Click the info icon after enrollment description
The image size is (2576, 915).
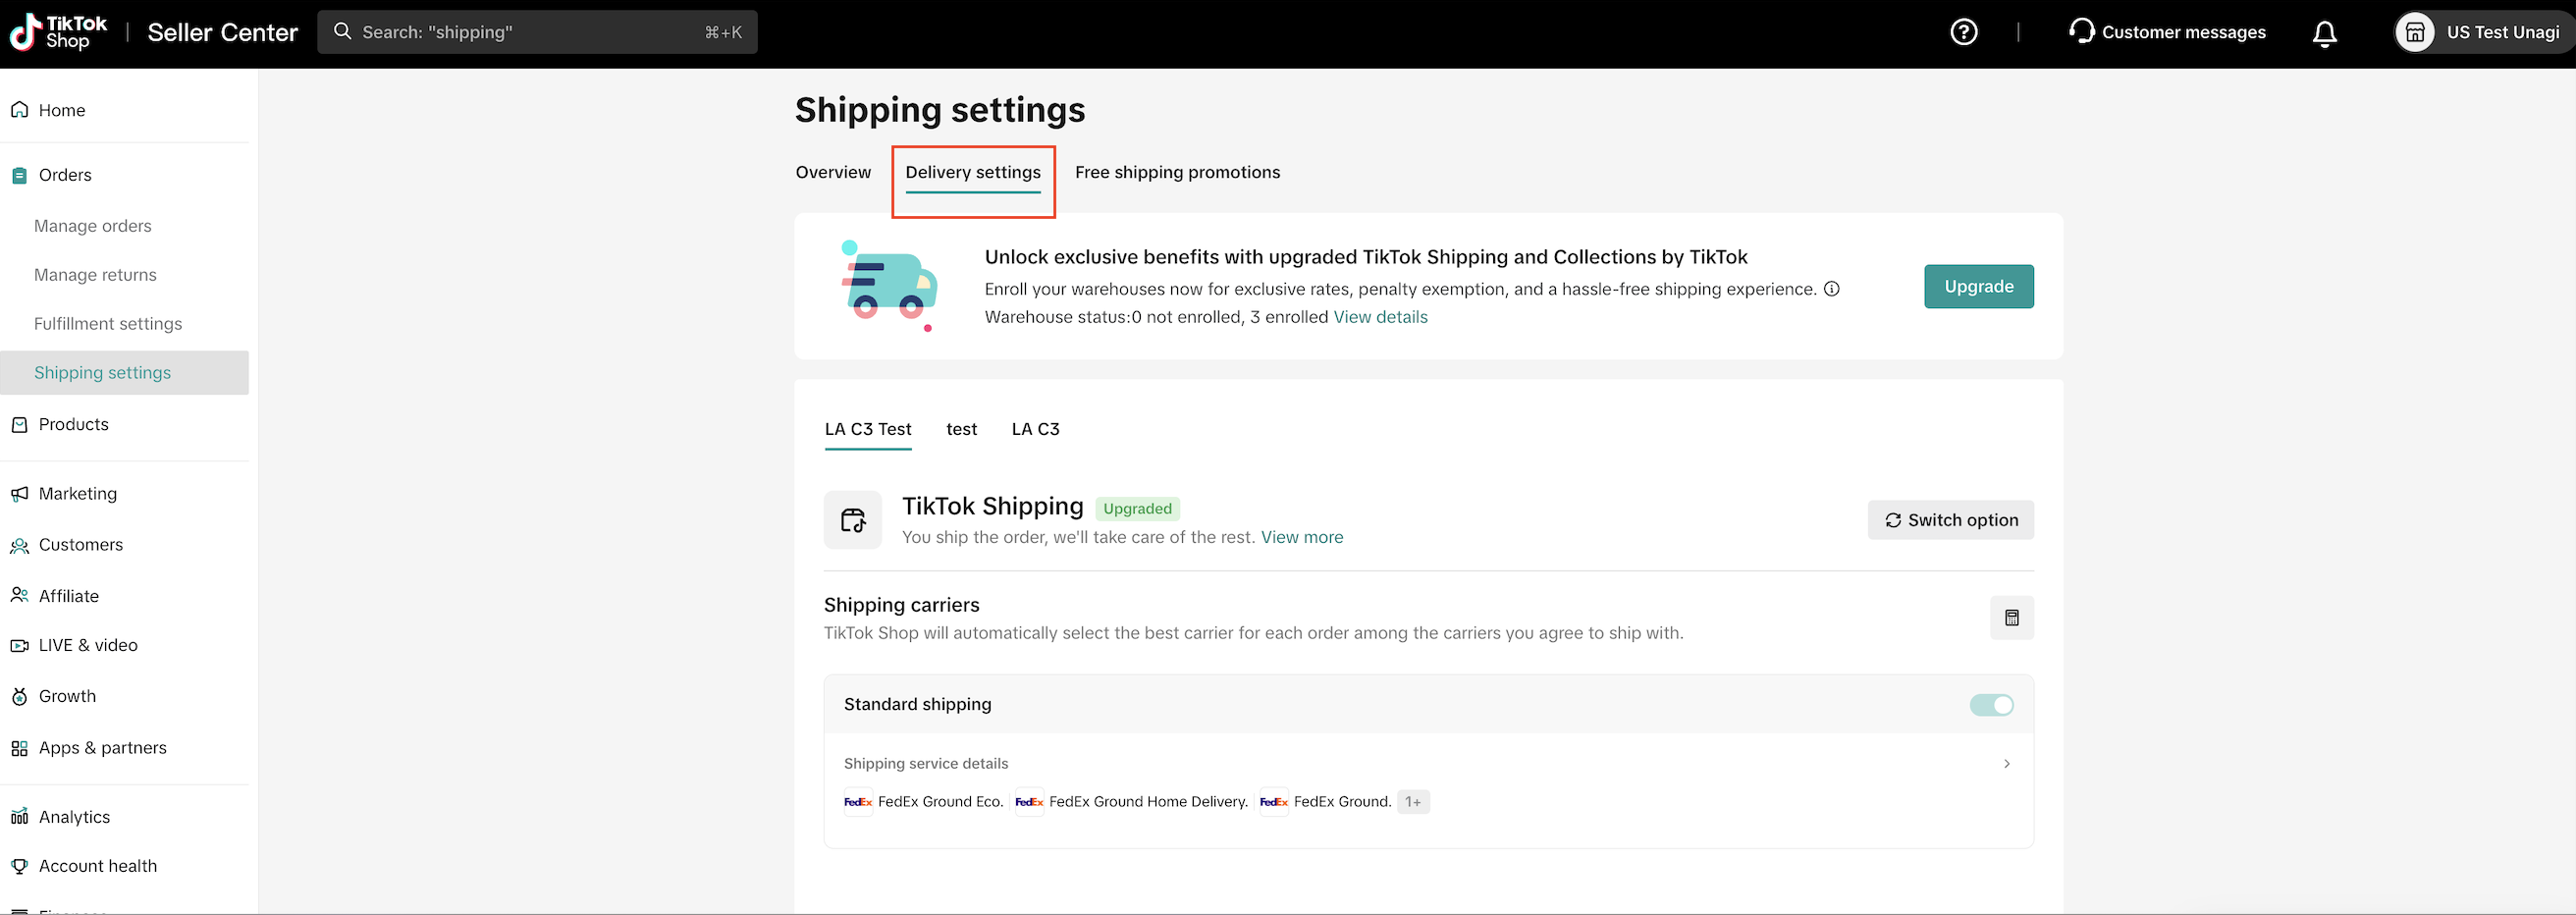click(x=1831, y=289)
